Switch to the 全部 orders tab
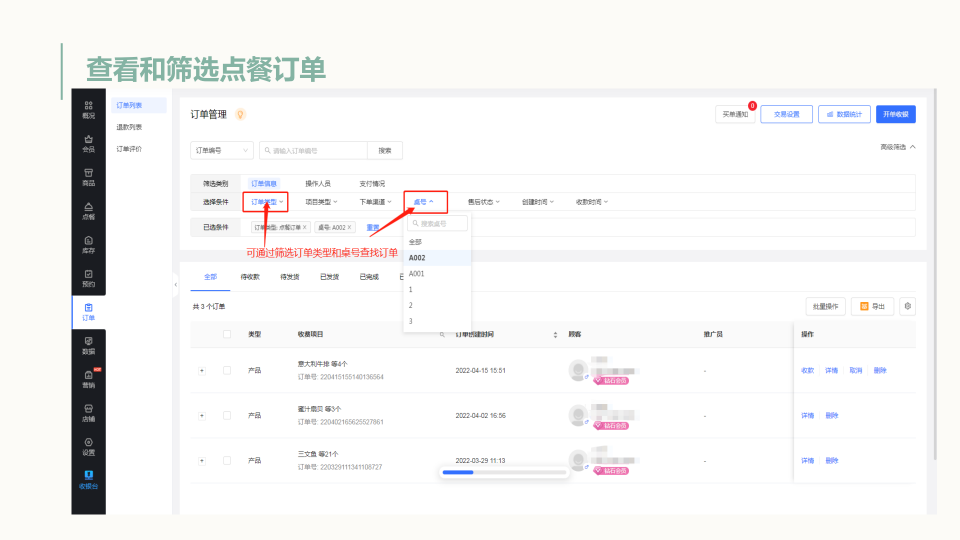This screenshot has width=960, height=540. (x=210, y=277)
